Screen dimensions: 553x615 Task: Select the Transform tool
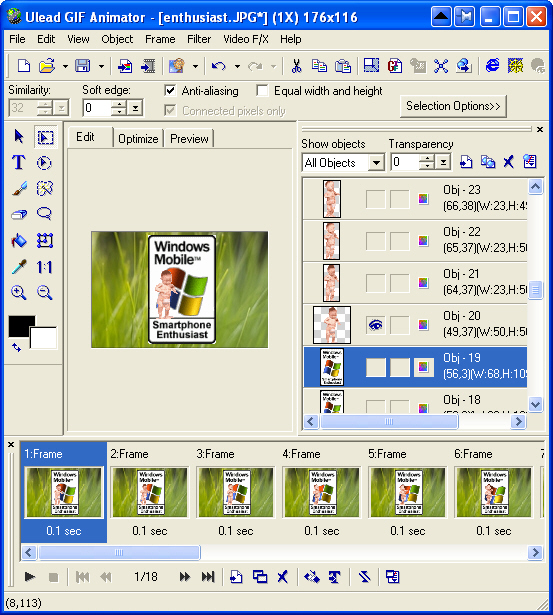coord(45,240)
